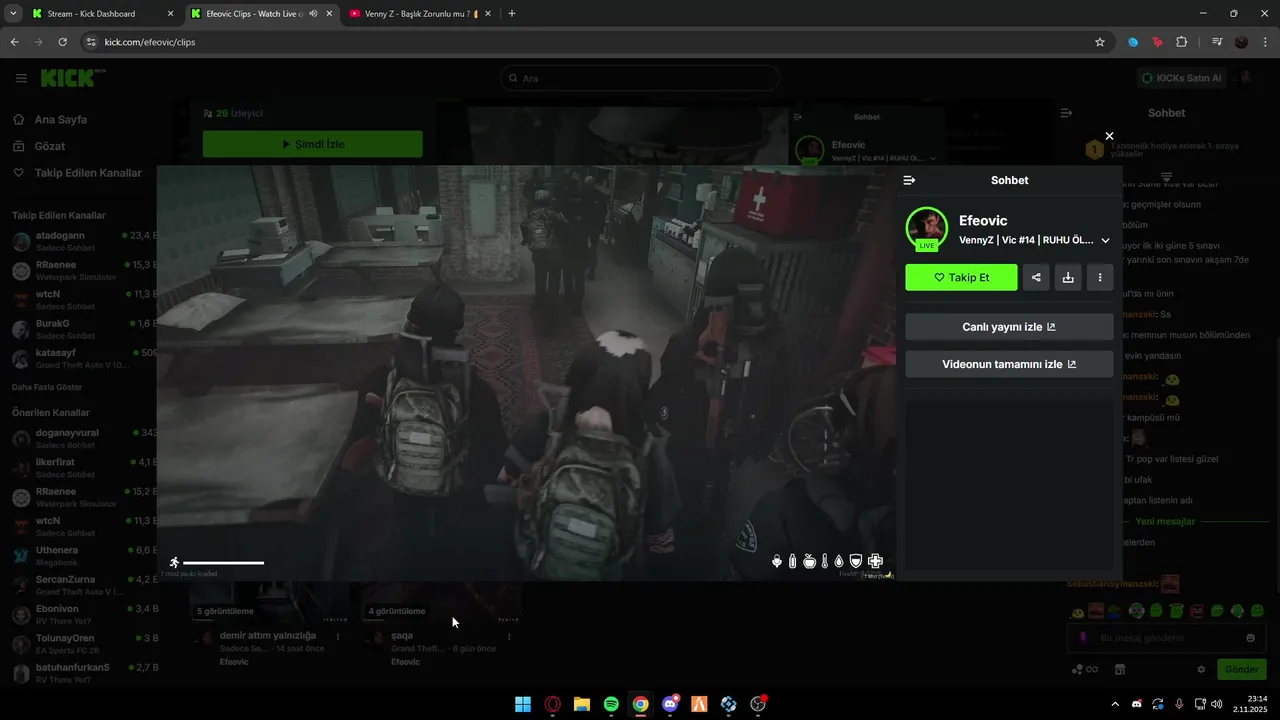Viewport: 1280px width, 720px height.
Task: Click KICKs Satın Al button
Action: coord(1181,78)
